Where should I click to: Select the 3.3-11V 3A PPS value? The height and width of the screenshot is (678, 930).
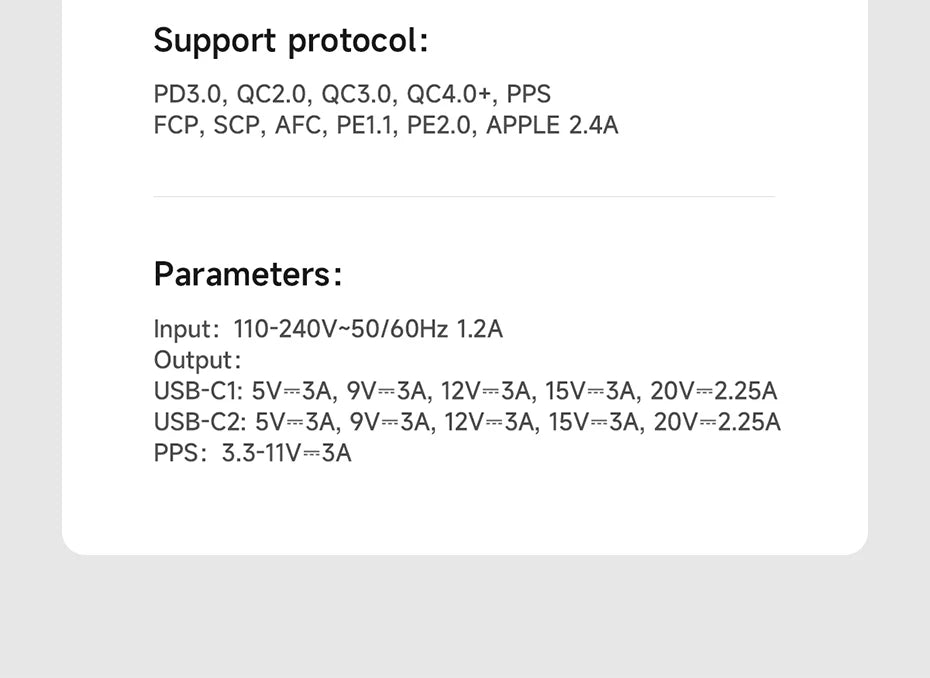coord(286,453)
